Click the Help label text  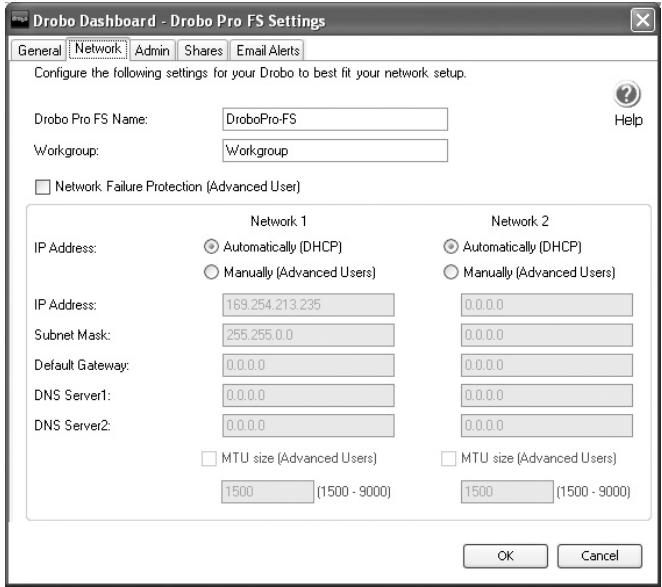[628, 120]
